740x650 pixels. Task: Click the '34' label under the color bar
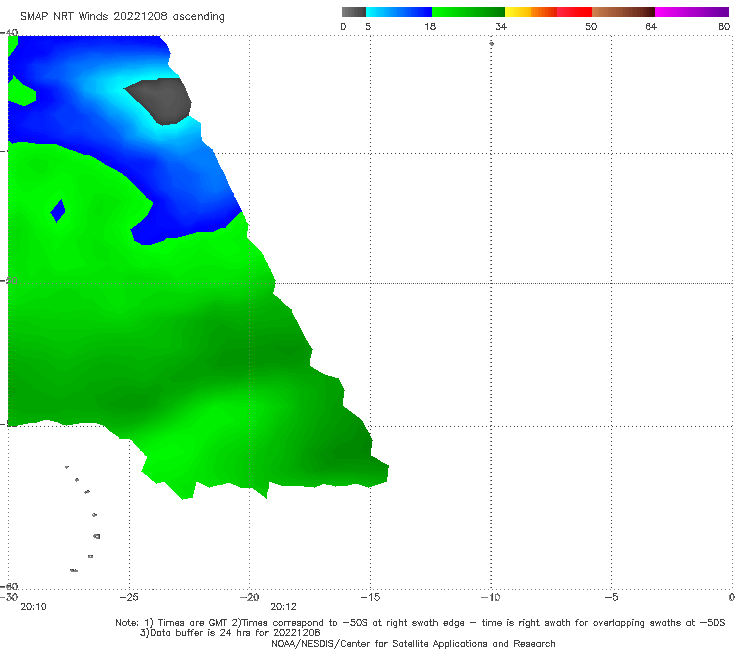click(x=501, y=27)
